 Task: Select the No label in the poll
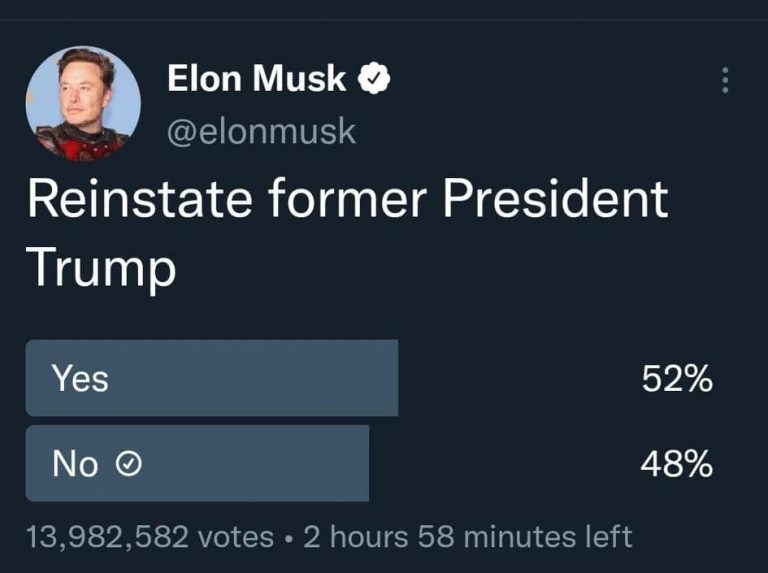[x=75, y=464]
